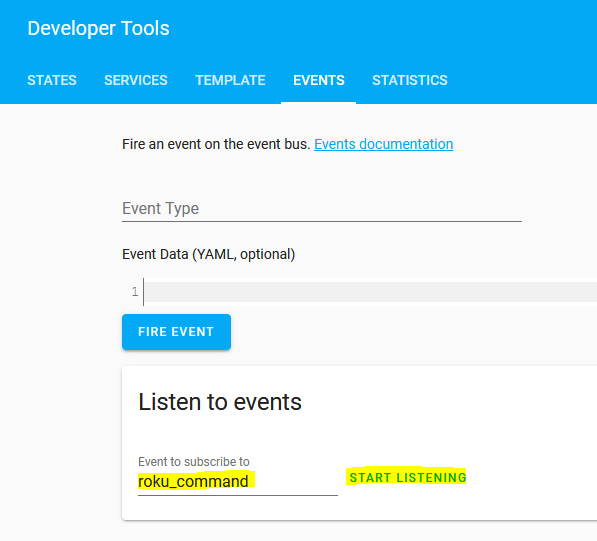
Task: Focus the Event Type input field
Action: [322, 209]
